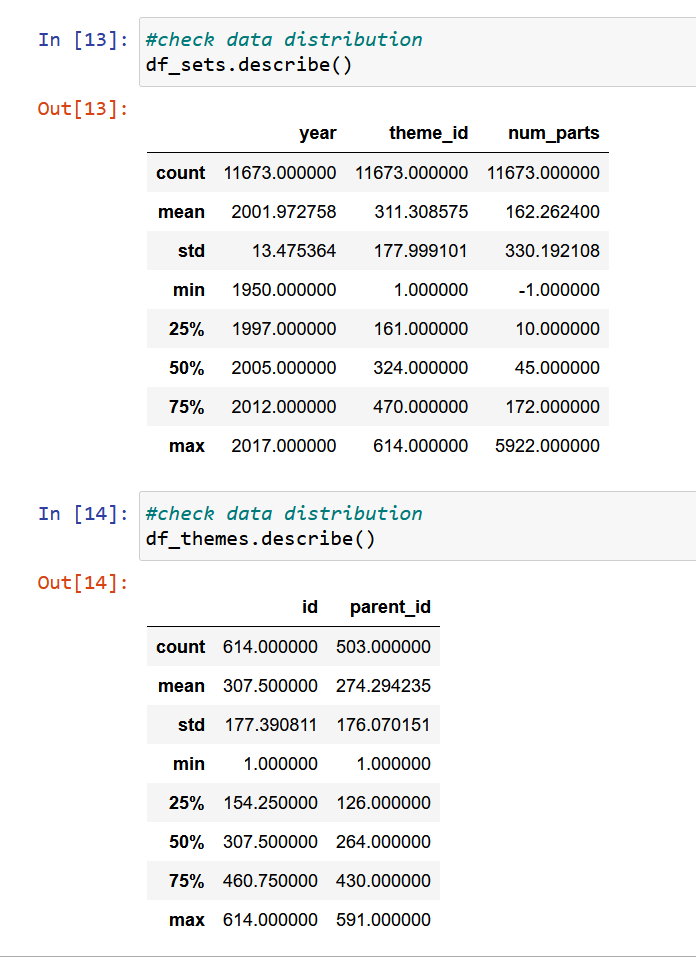The width and height of the screenshot is (696, 963).
Task: Click the parent_id column header
Action: click(x=390, y=607)
